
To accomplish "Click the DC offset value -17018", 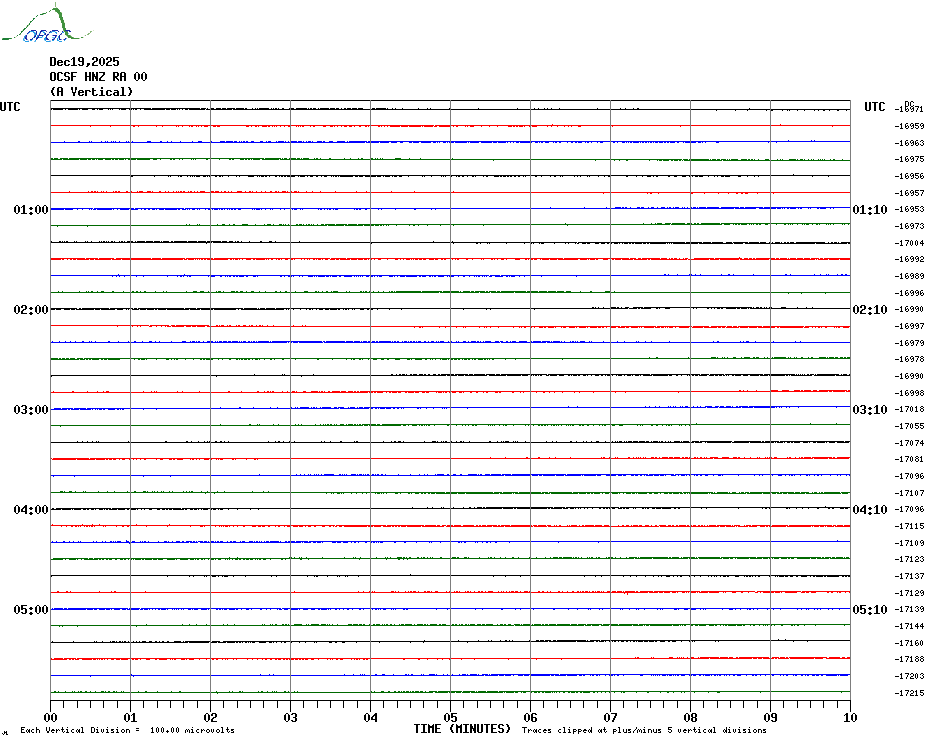I will pyautogui.click(x=909, y=409).
